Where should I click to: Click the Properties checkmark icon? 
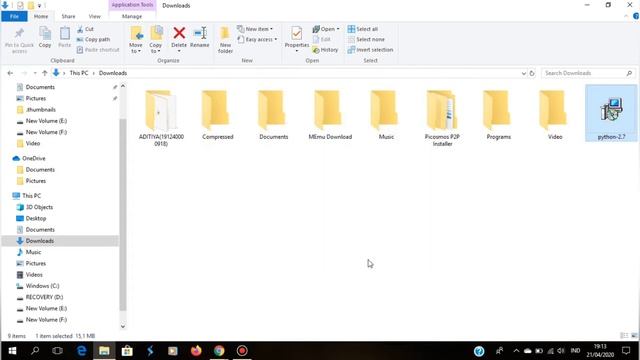(297, 33)
